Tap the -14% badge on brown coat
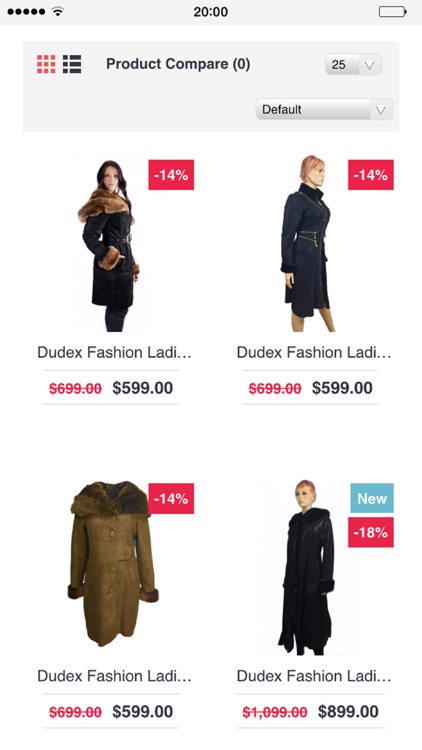 point(171,498)
